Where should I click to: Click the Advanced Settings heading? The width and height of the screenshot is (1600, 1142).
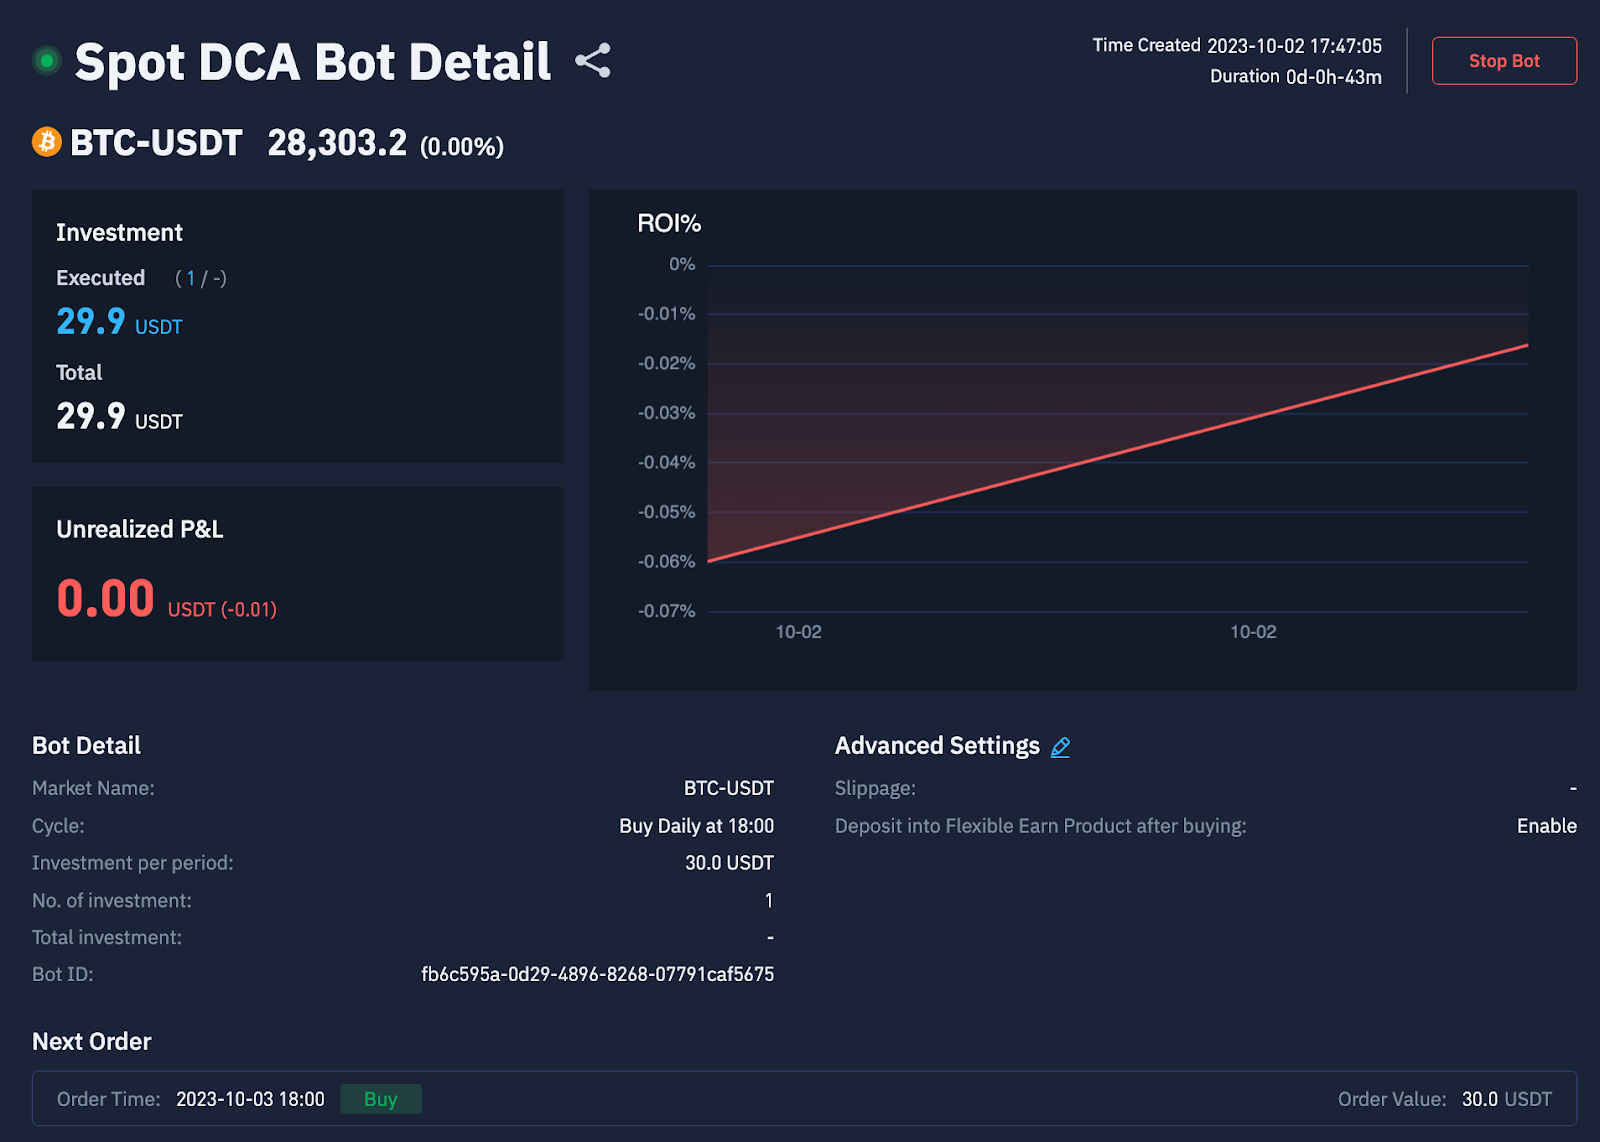(937, 746)
